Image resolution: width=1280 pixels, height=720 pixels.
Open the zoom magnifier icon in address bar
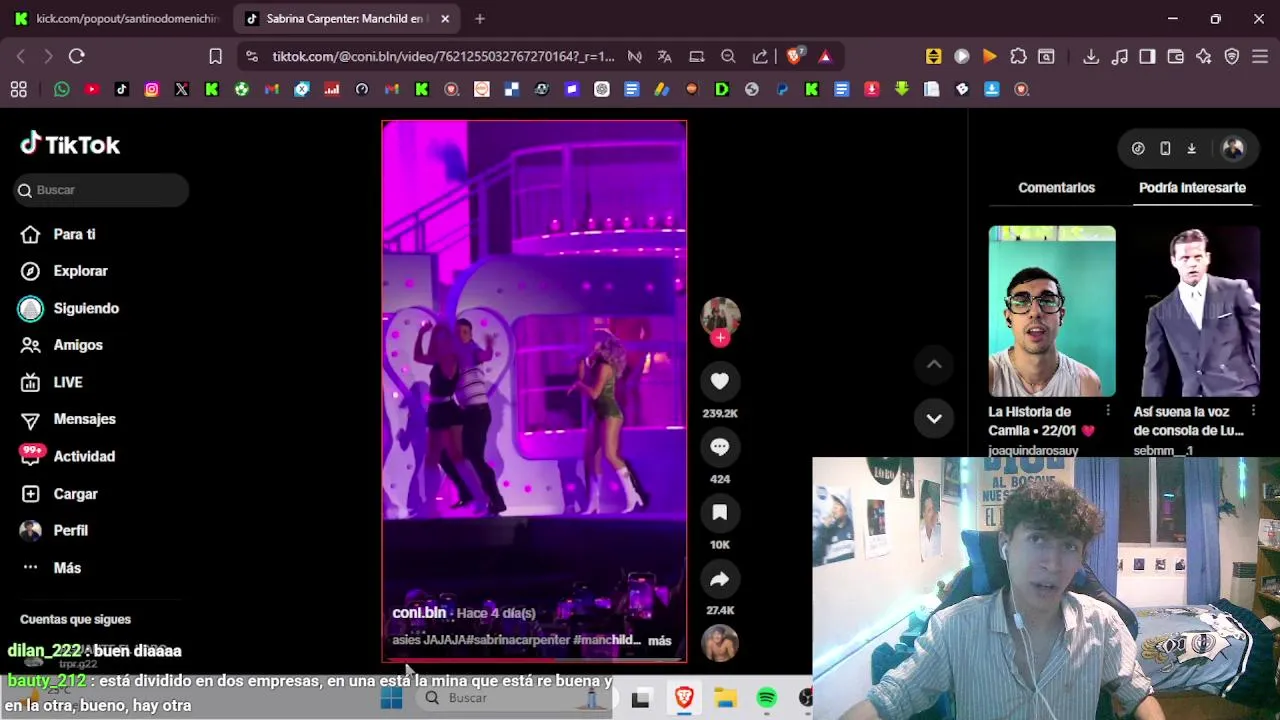728,56
